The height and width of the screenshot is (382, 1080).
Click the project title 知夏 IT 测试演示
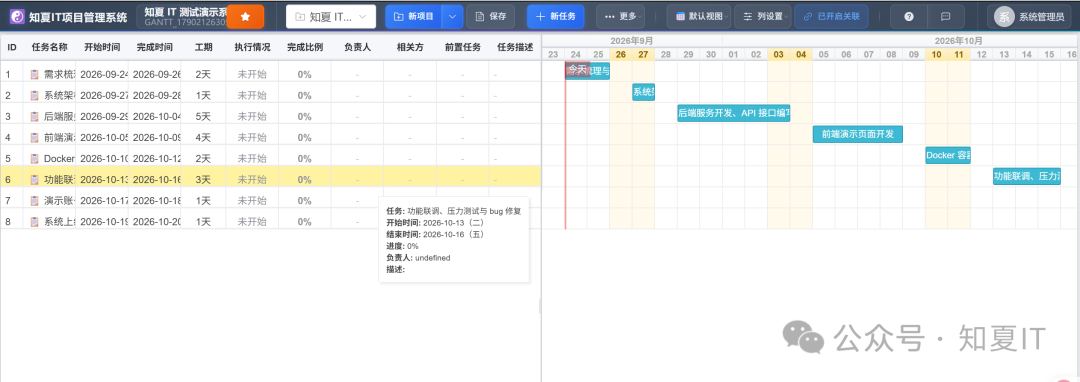[185, 12]
